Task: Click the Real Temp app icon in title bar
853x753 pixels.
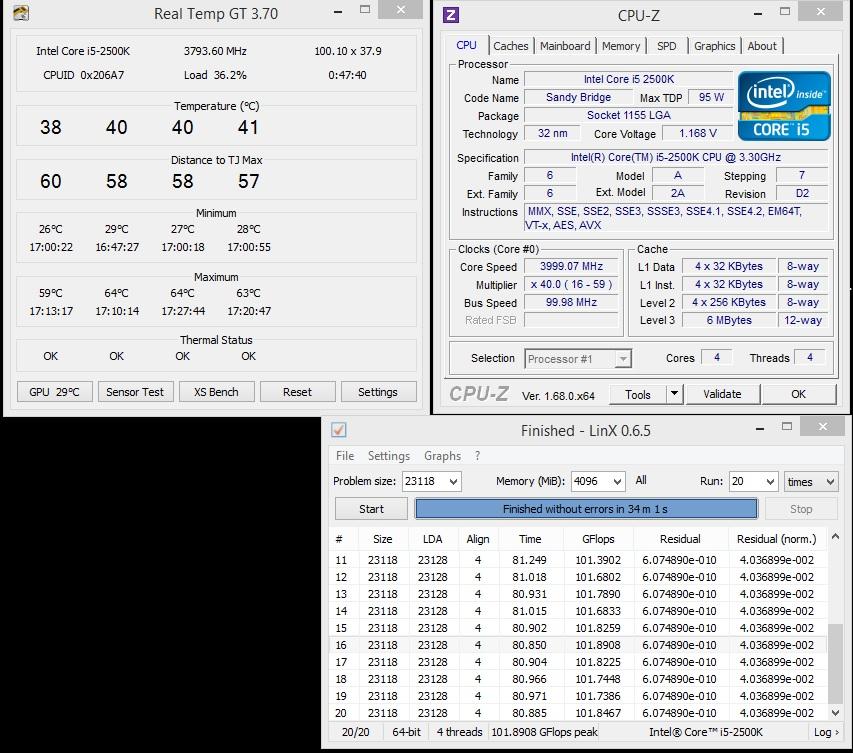Action: click(x=21, y=13)
